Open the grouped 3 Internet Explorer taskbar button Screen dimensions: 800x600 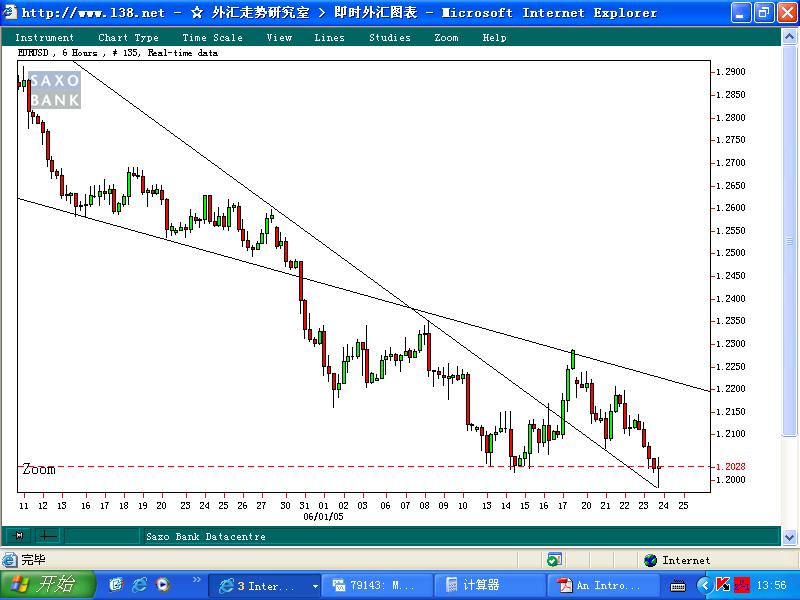tap(265, 586)
